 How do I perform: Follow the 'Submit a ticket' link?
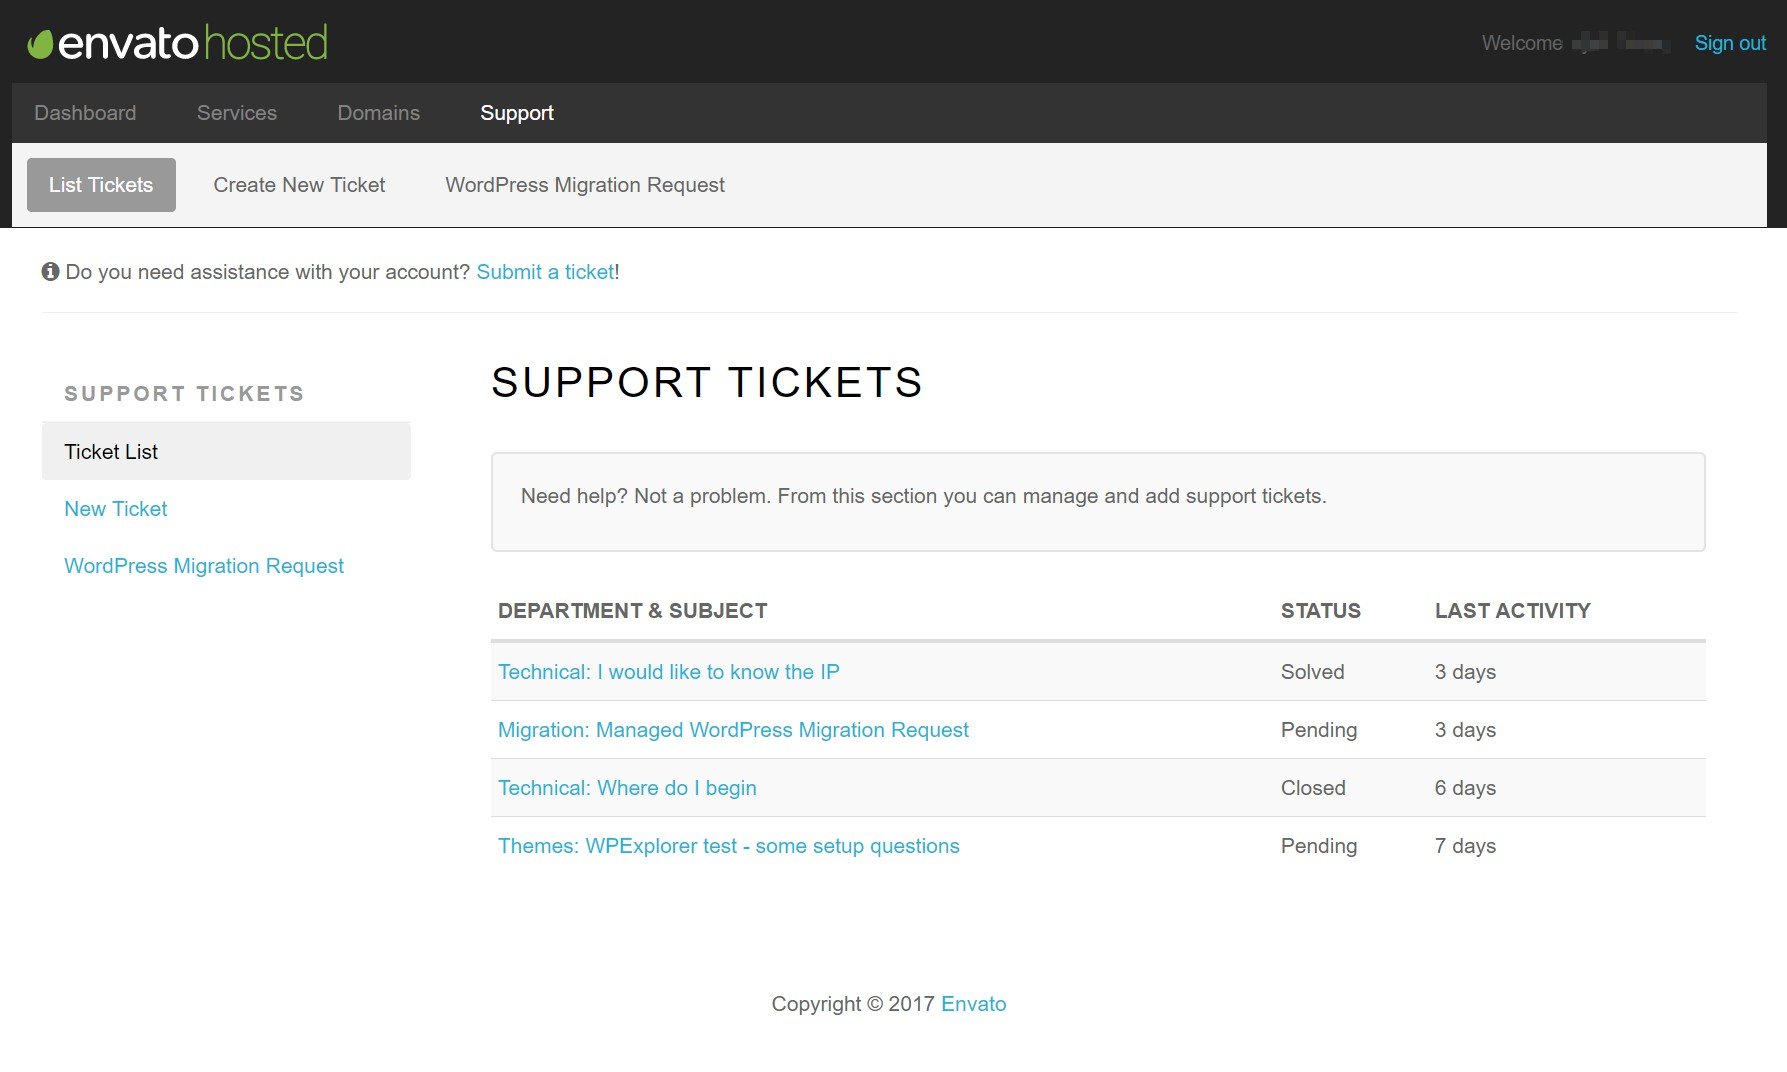[x=545, y=272]
